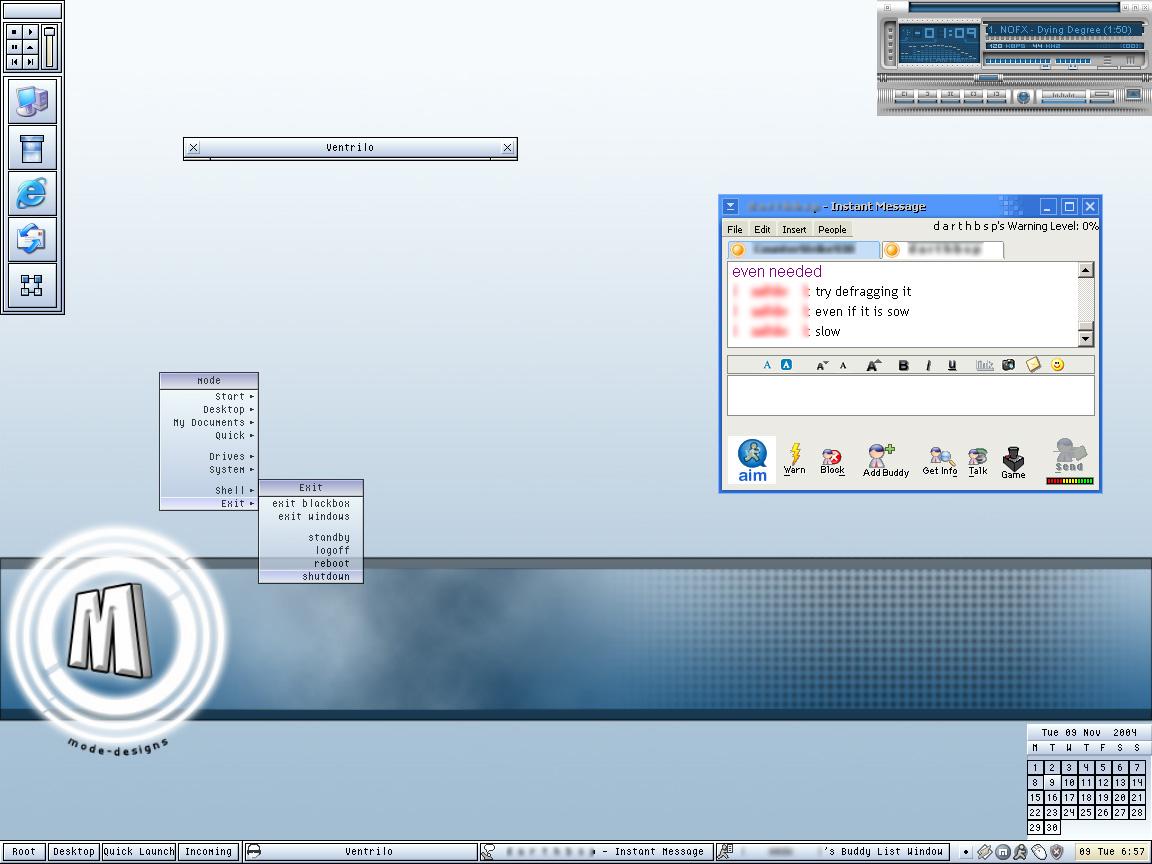1152x864 pixels.
Task: Previous track in dock media controls
Action: [15, 62]
